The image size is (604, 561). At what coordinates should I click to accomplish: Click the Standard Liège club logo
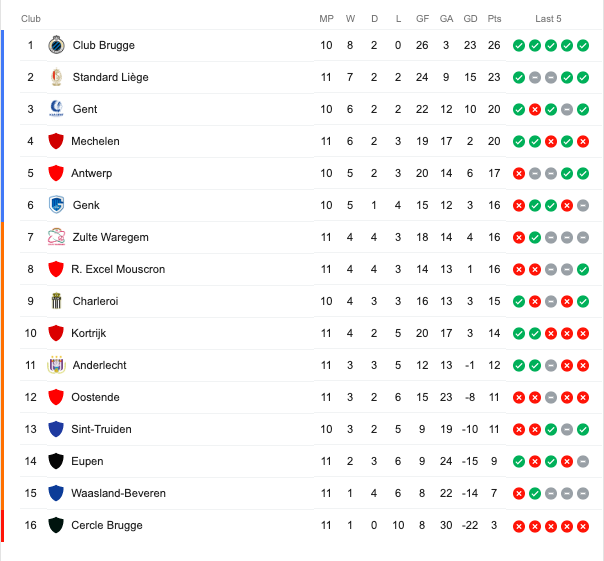point(56,77)
